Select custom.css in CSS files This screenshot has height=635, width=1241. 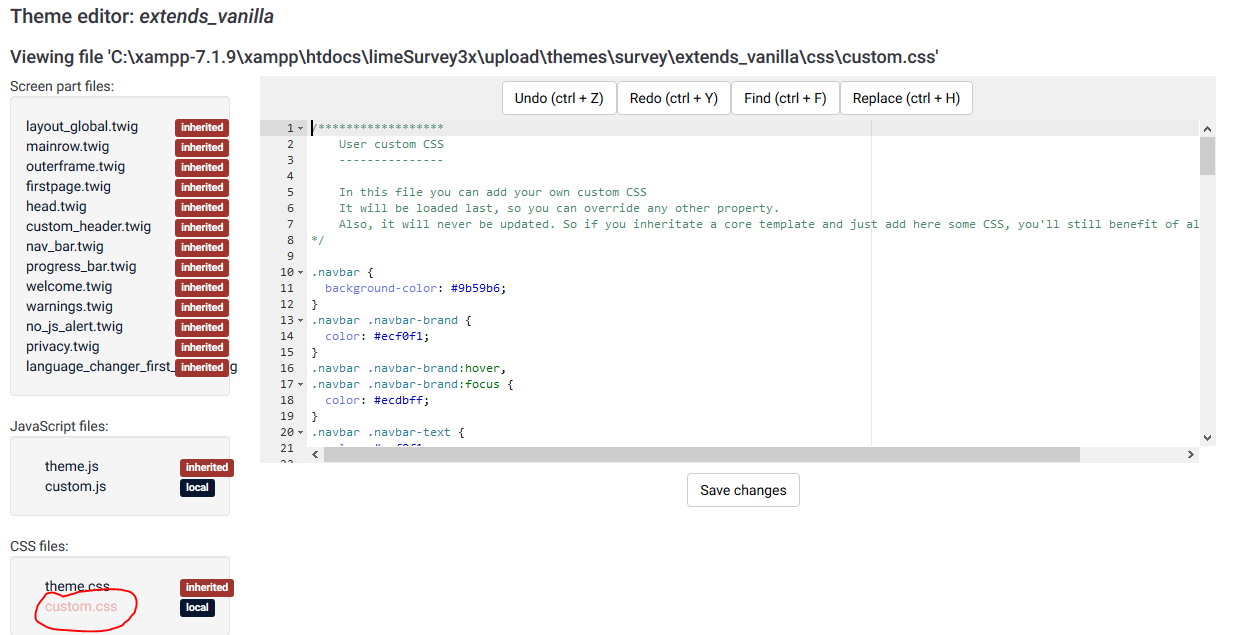[x=81, y=607]
